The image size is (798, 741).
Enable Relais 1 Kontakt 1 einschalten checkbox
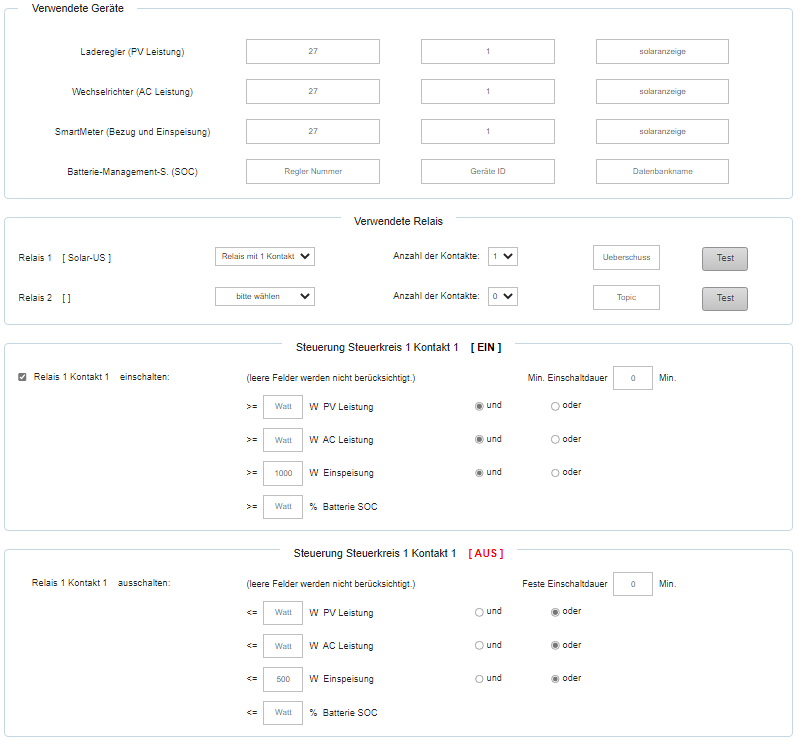pos(23,377)
